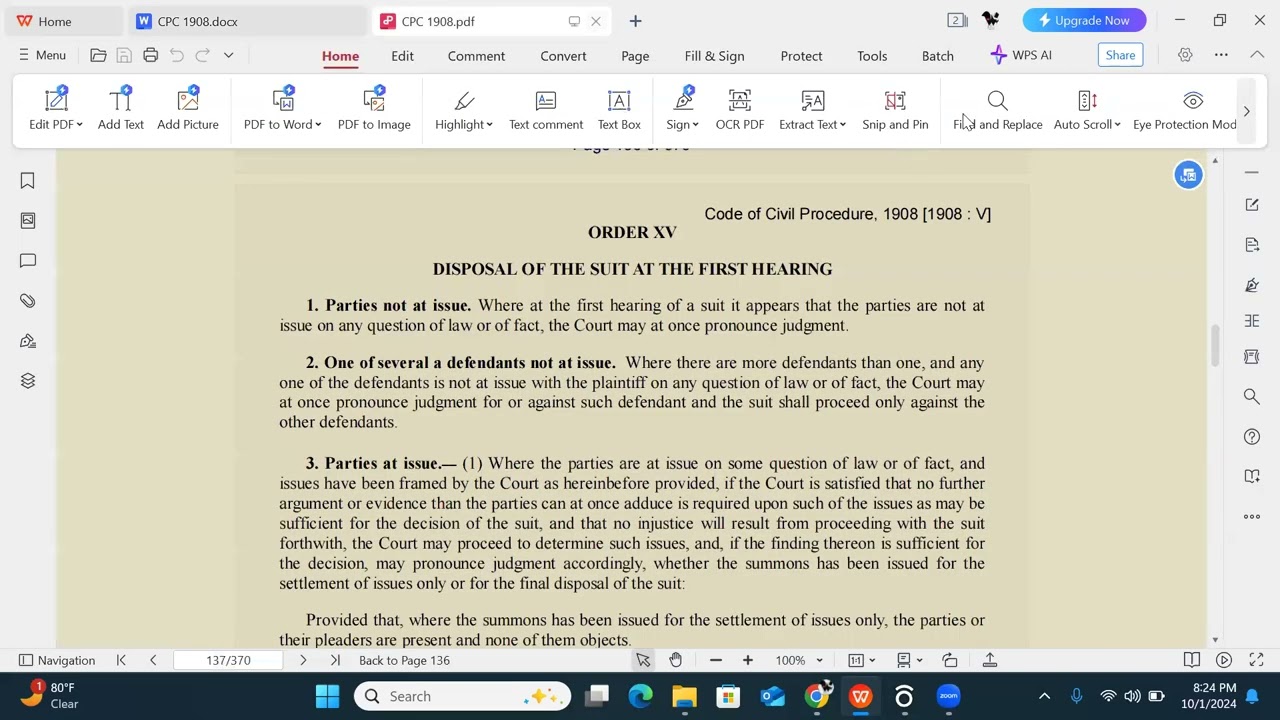This screenshot has height=720, width=1280.
Task: Open Zoom from the taskbar
Action: point(948,696)
